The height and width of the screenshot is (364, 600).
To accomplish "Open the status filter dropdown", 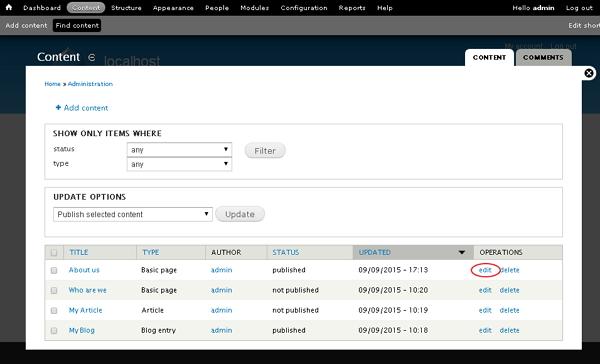I will pos(179,150).
